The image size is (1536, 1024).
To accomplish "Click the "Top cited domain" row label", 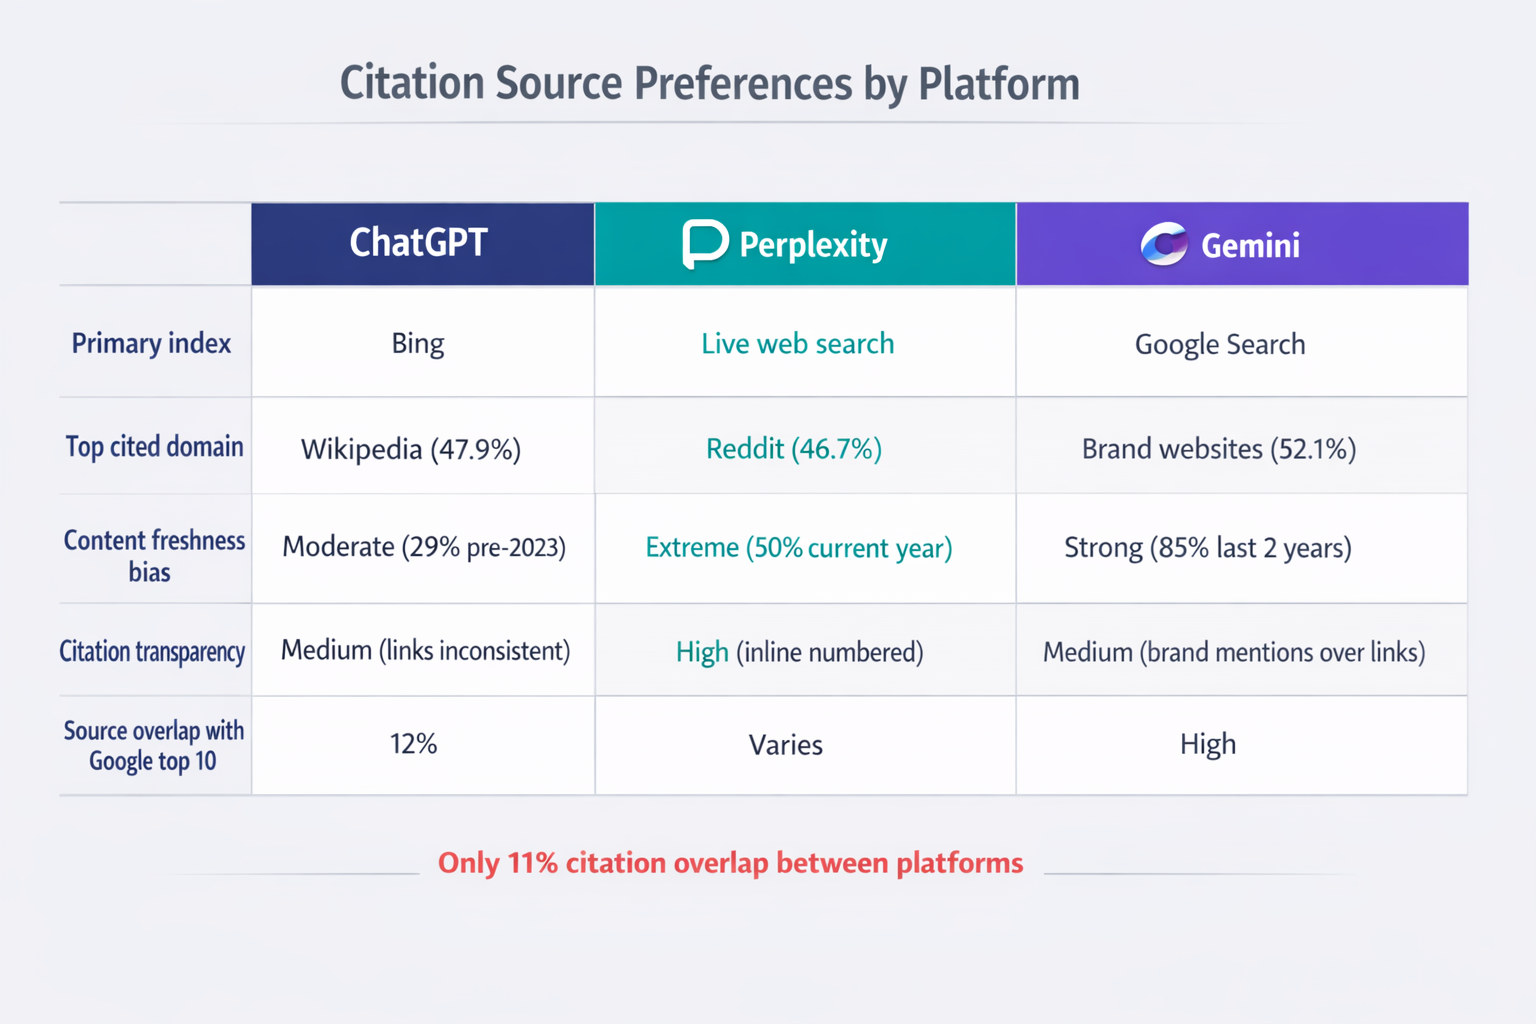I will click(154, 446).
